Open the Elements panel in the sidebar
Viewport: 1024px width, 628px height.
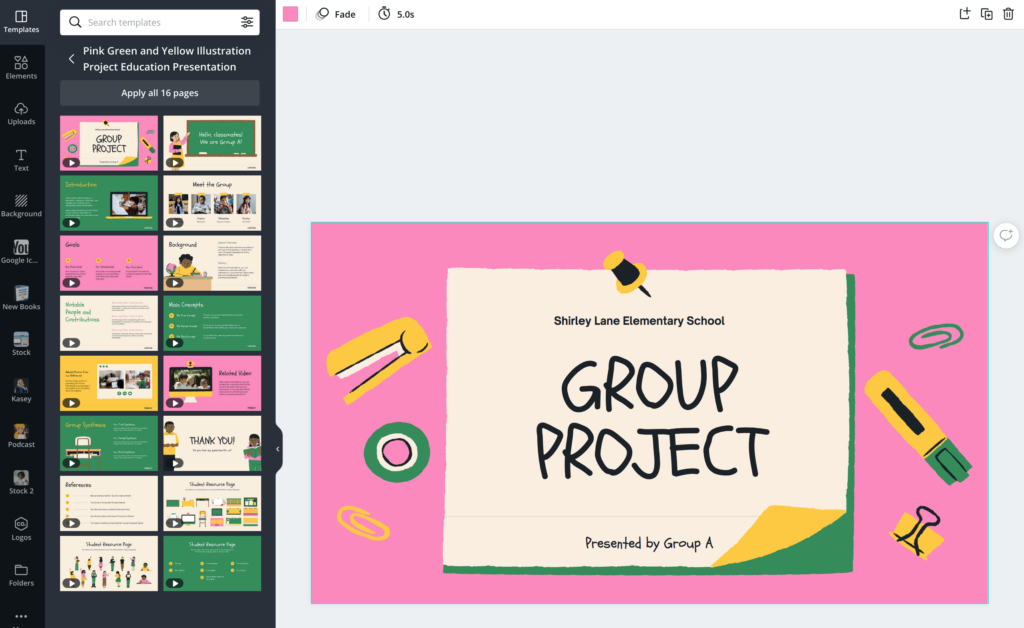(21, 66)
